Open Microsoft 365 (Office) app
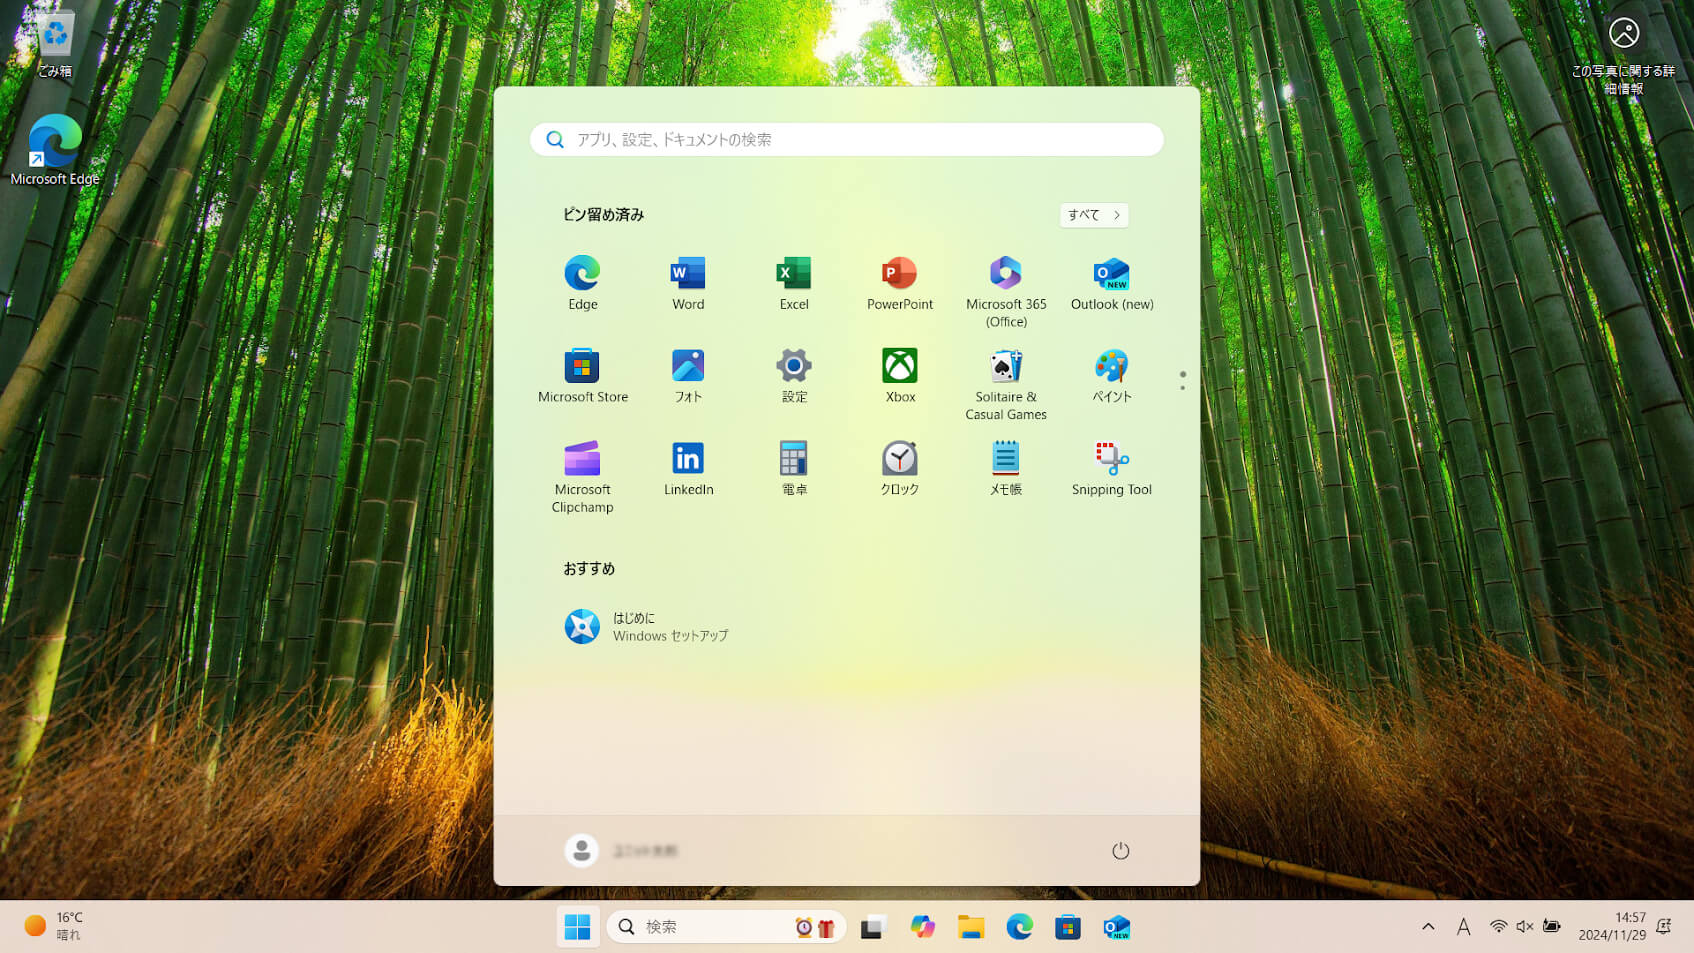The width and height of the screenshot is (1694, 953). [1006, 291]
